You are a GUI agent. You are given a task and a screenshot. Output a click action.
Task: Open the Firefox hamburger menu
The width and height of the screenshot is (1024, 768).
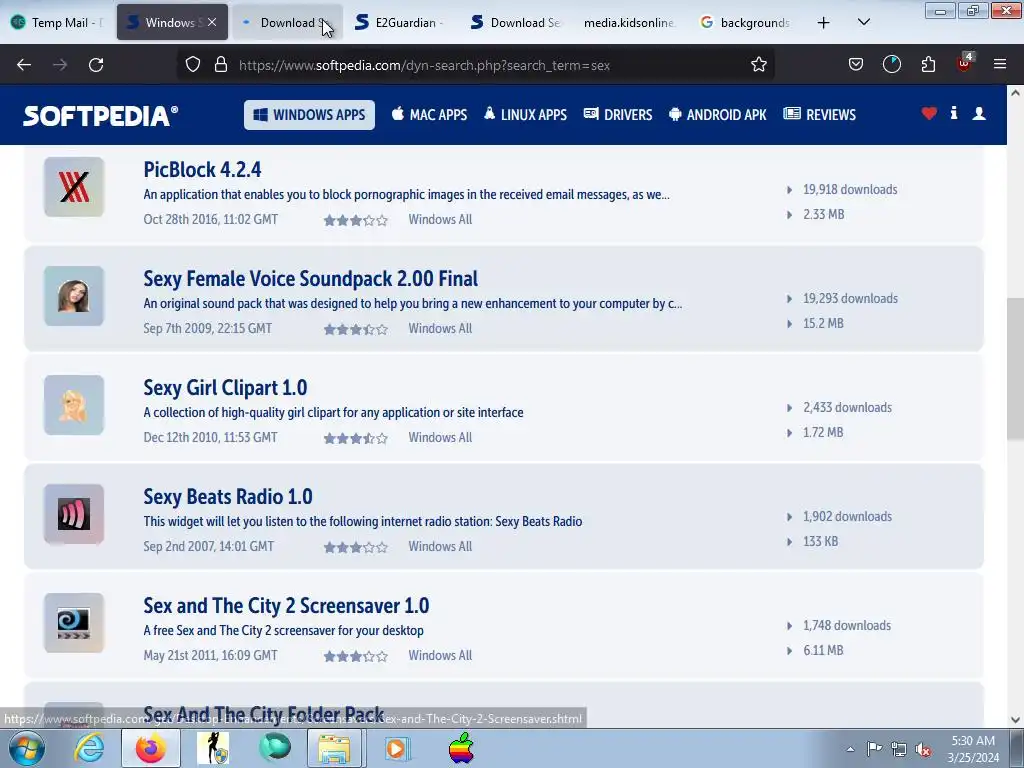pyautogui.click(x=1000, y=64)
